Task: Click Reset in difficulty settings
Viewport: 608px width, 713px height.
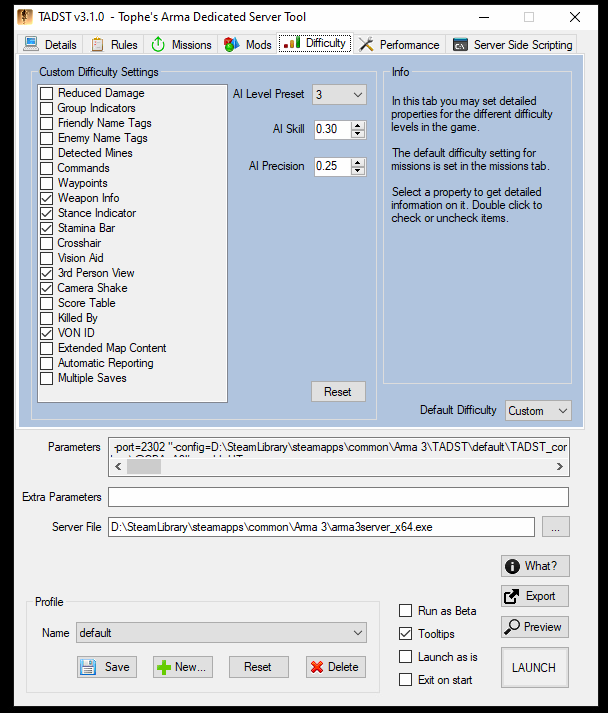Action: [338, 392]
